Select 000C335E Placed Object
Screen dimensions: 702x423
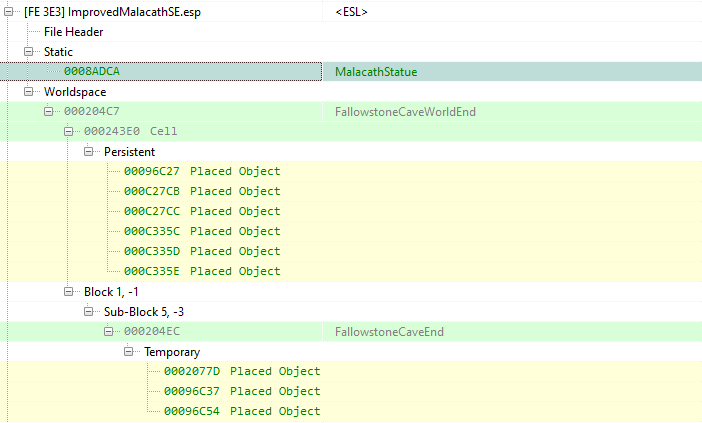pos(202,271)
